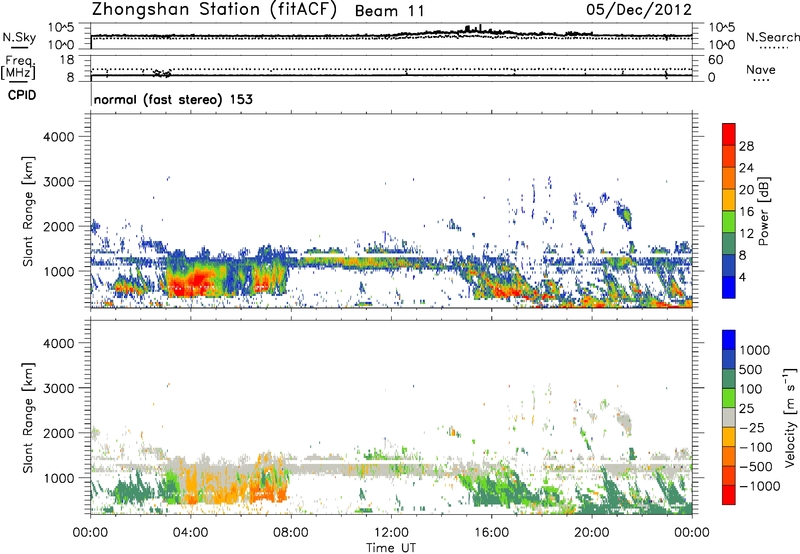Click the -500 label on Velocity colorbar
800x554 pixels.
(755, 467)
